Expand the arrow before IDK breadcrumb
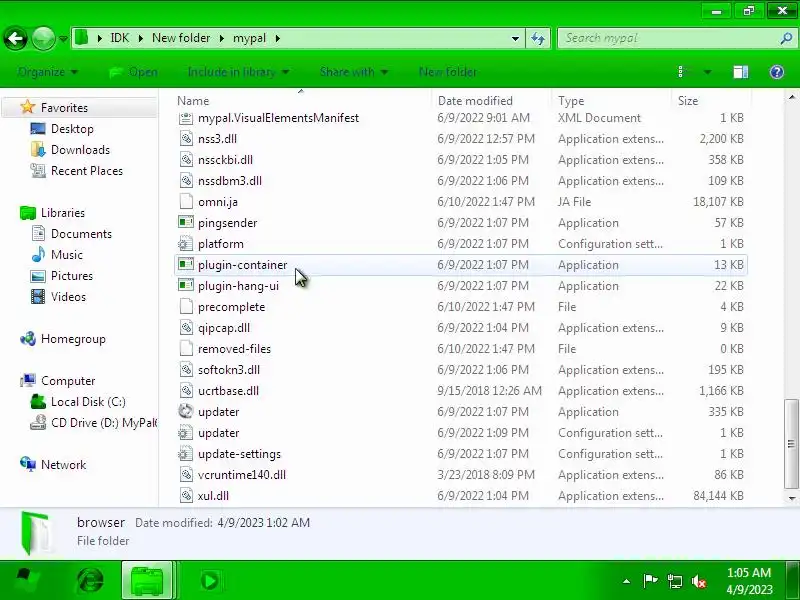Image resolution: width=800 pixels, height=600 pixels. (99, 38)
